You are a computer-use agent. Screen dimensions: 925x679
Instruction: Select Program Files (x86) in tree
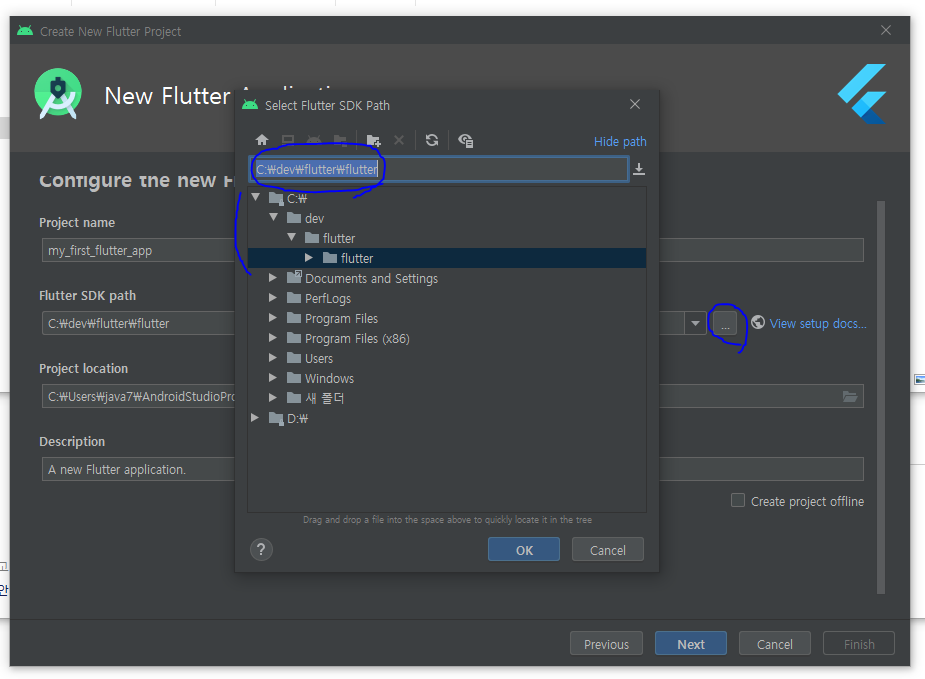tap(447, 339)
